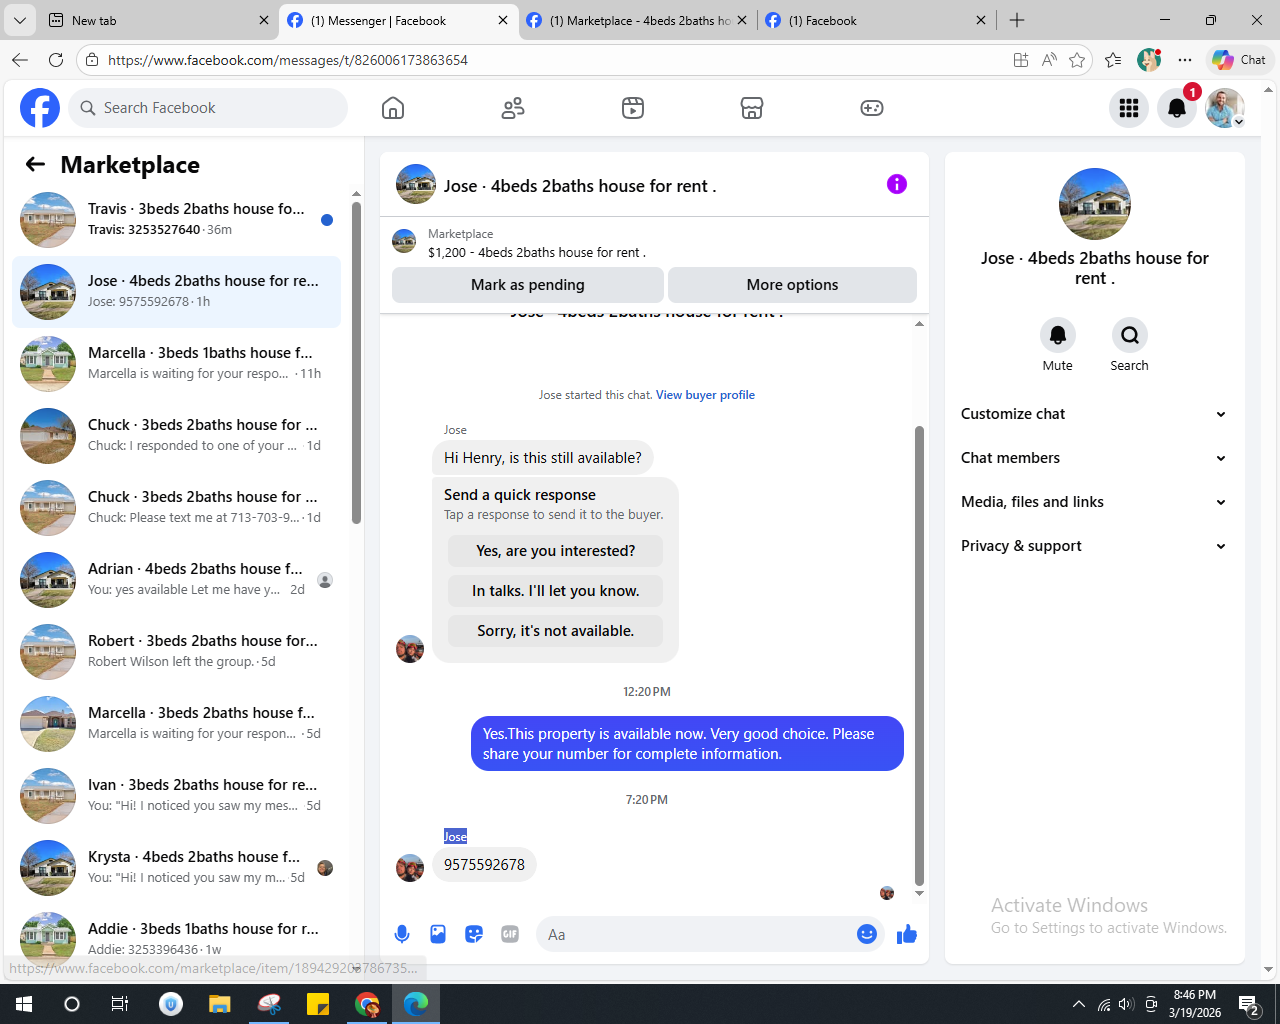1280x1024 pixels.
Task: Click the listing thumbnail in right panel
Action: coord(1095,204)
